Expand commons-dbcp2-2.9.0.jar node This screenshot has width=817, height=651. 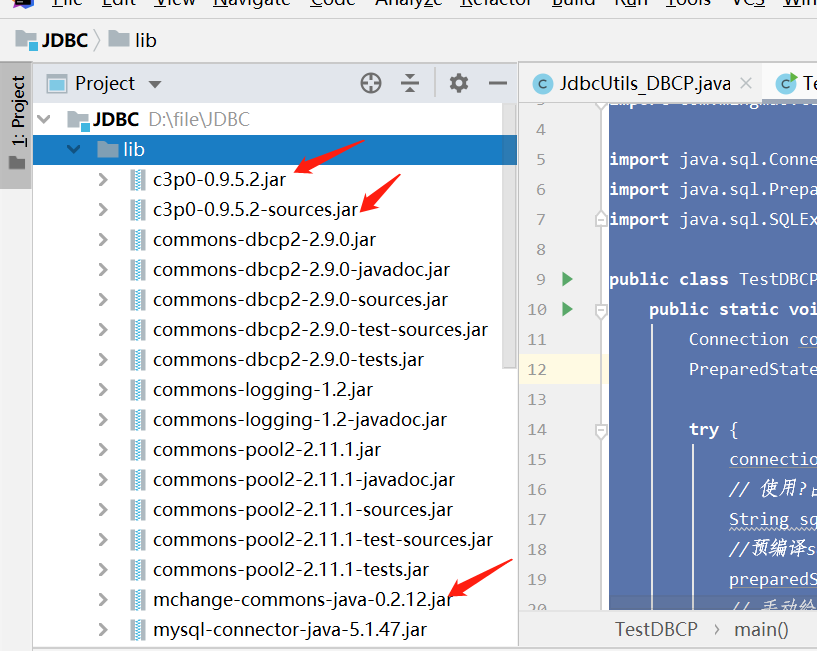coord(103,240)
